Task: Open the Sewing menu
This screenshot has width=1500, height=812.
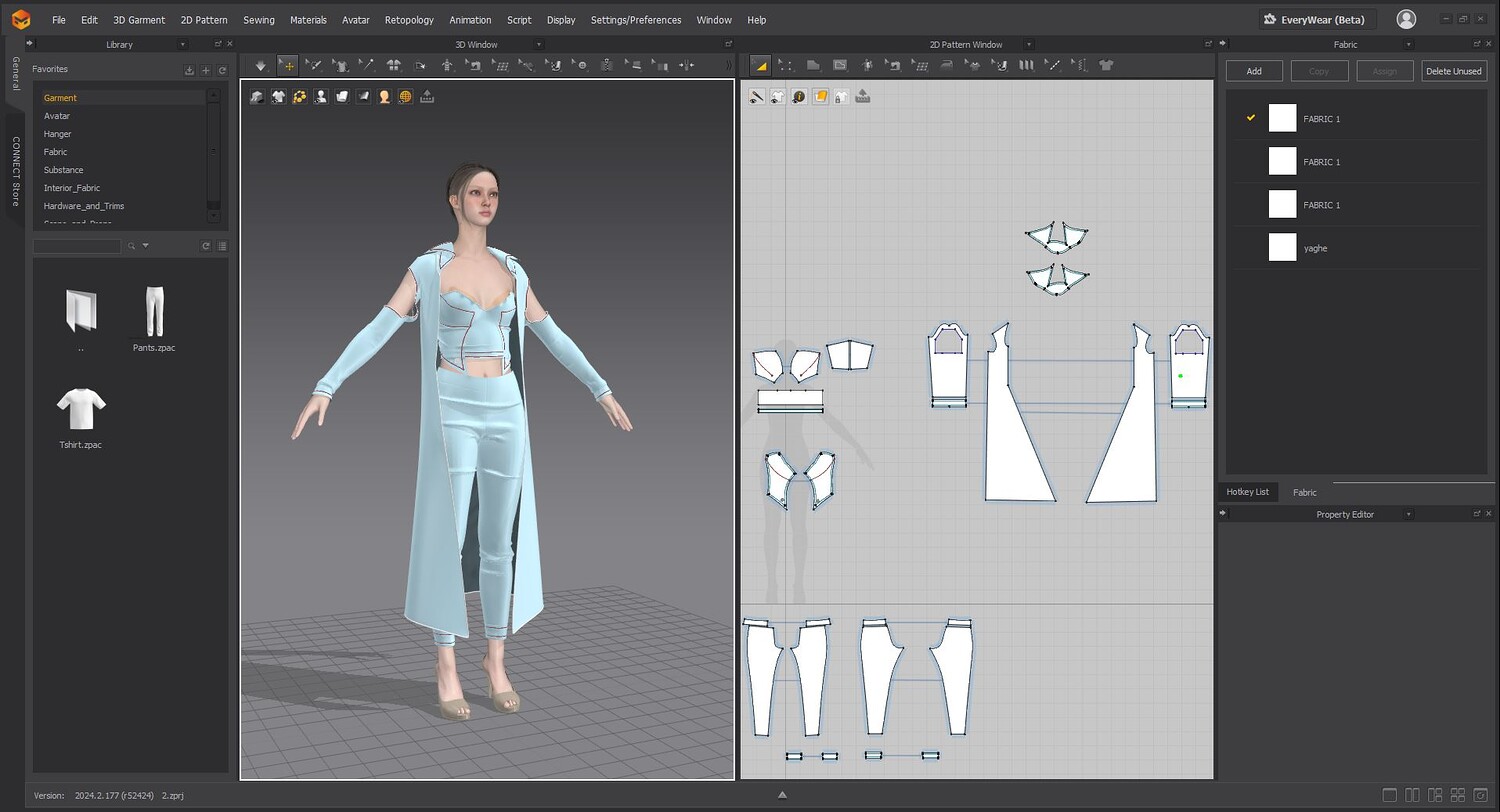Action: [x=258, y=20]
